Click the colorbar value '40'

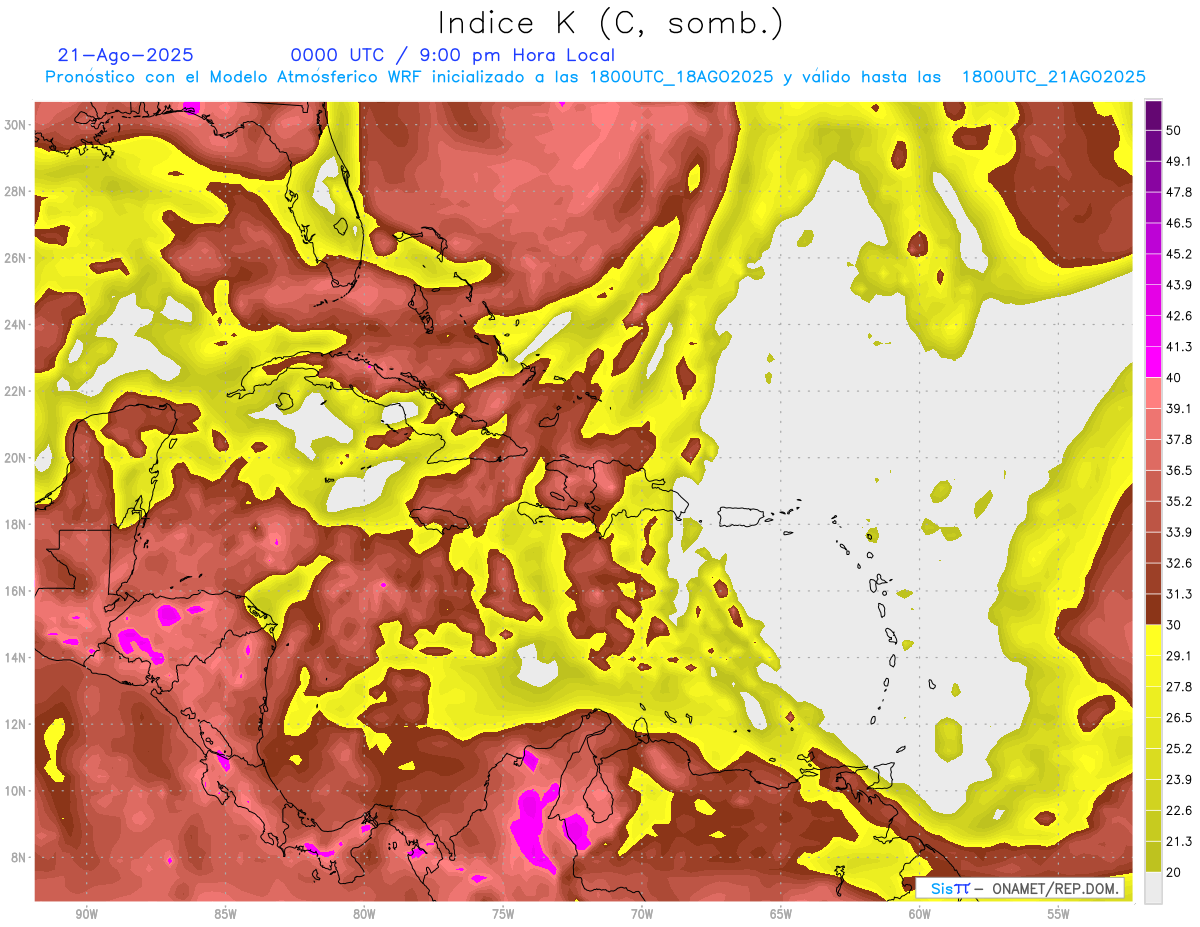coord(1175,378)
